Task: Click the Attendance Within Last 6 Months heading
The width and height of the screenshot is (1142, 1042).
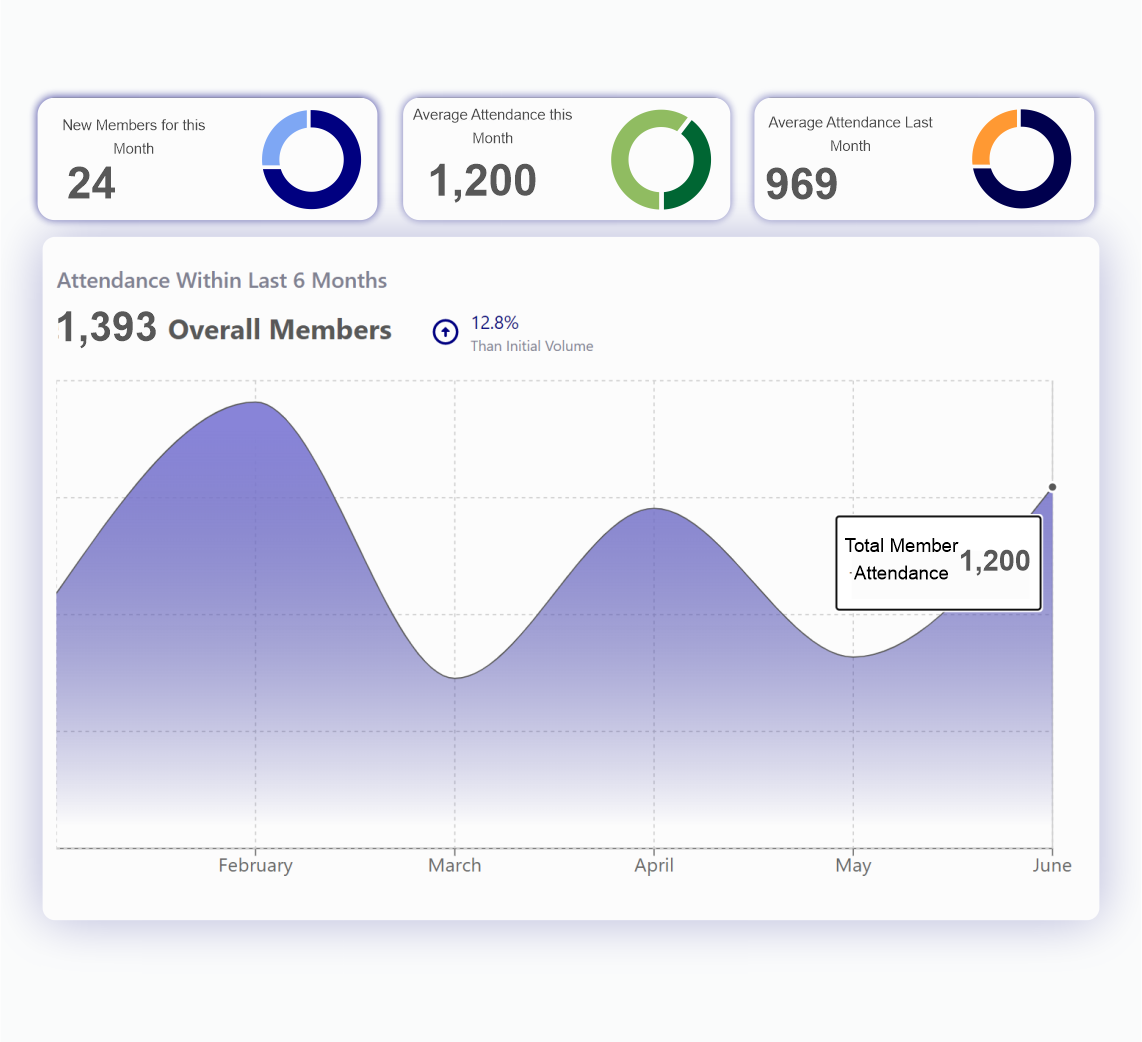Action: [x=222, y=280]
